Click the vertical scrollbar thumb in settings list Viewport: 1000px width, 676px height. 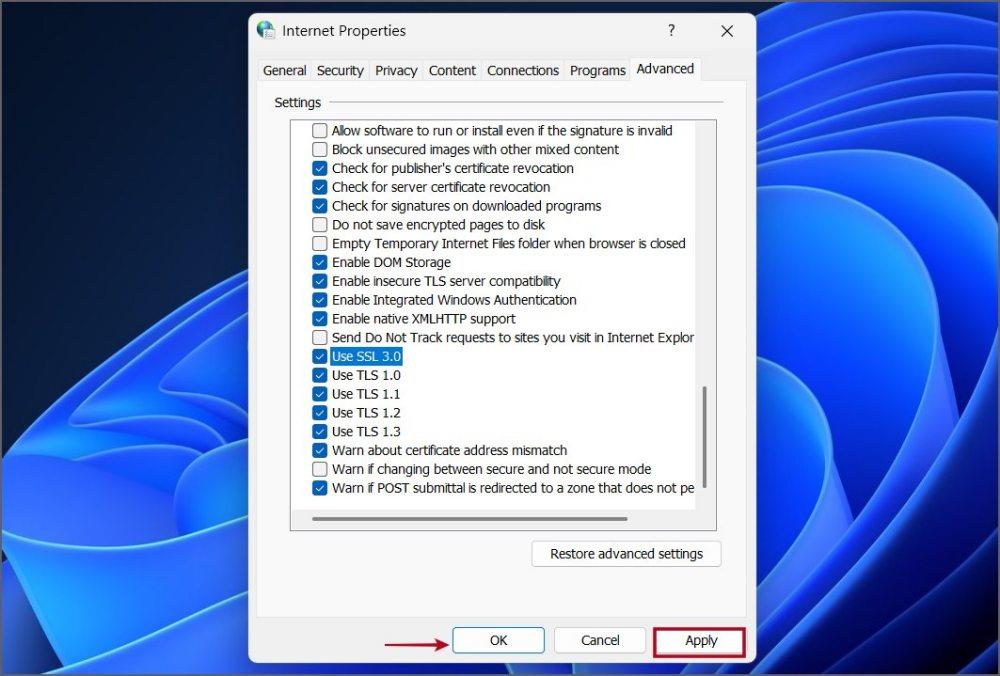pyautogui.click(x=705, y=437)
